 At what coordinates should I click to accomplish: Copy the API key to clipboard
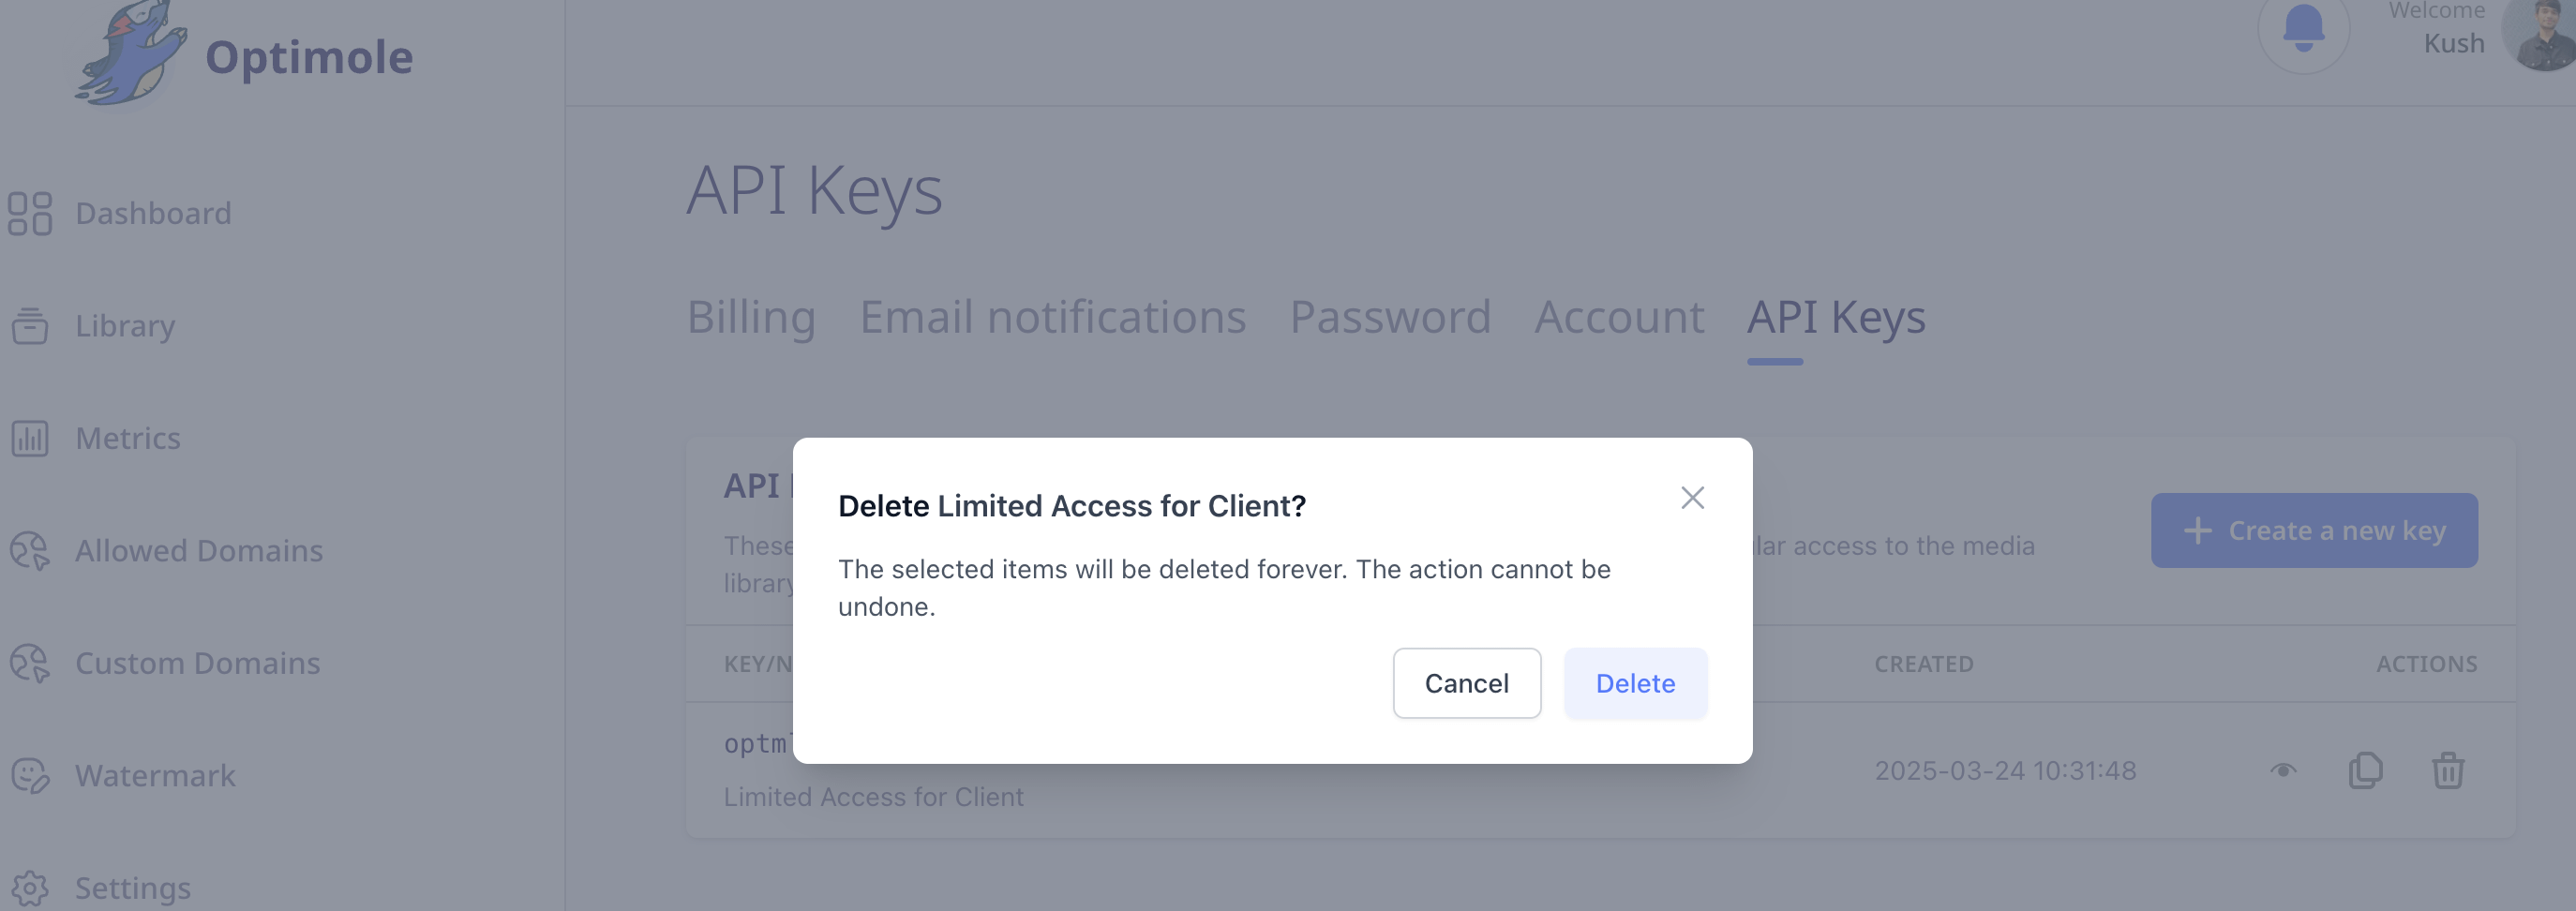tap(2365, 770)
